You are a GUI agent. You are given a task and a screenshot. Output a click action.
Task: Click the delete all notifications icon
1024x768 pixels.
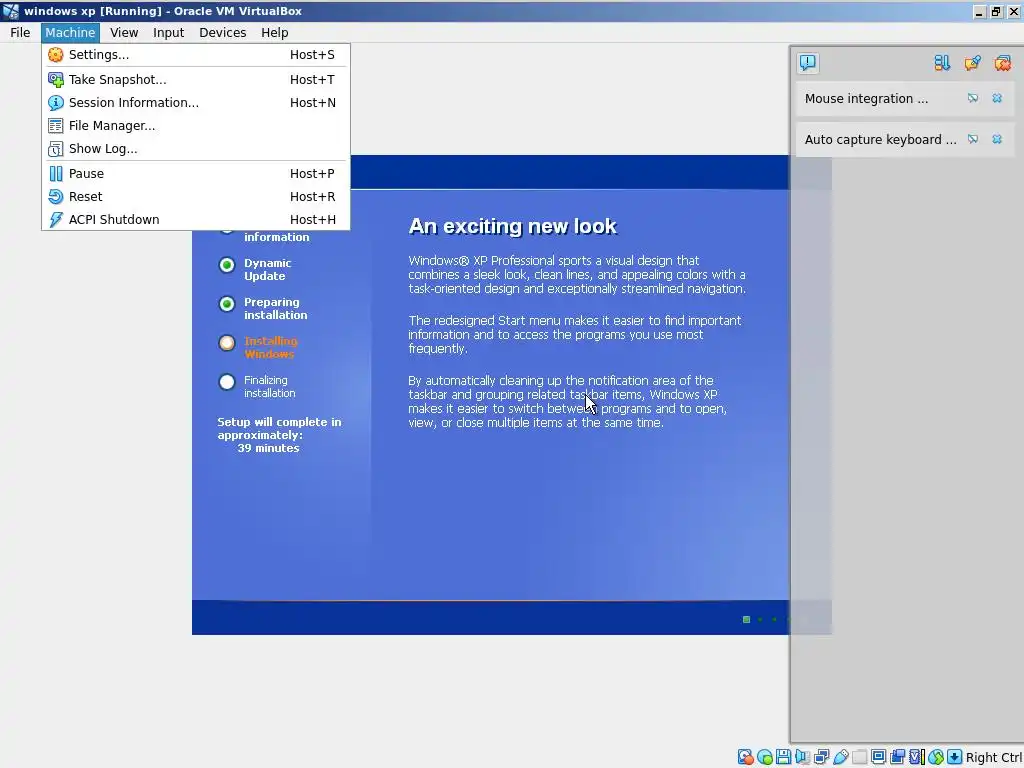click(1002, 63)
